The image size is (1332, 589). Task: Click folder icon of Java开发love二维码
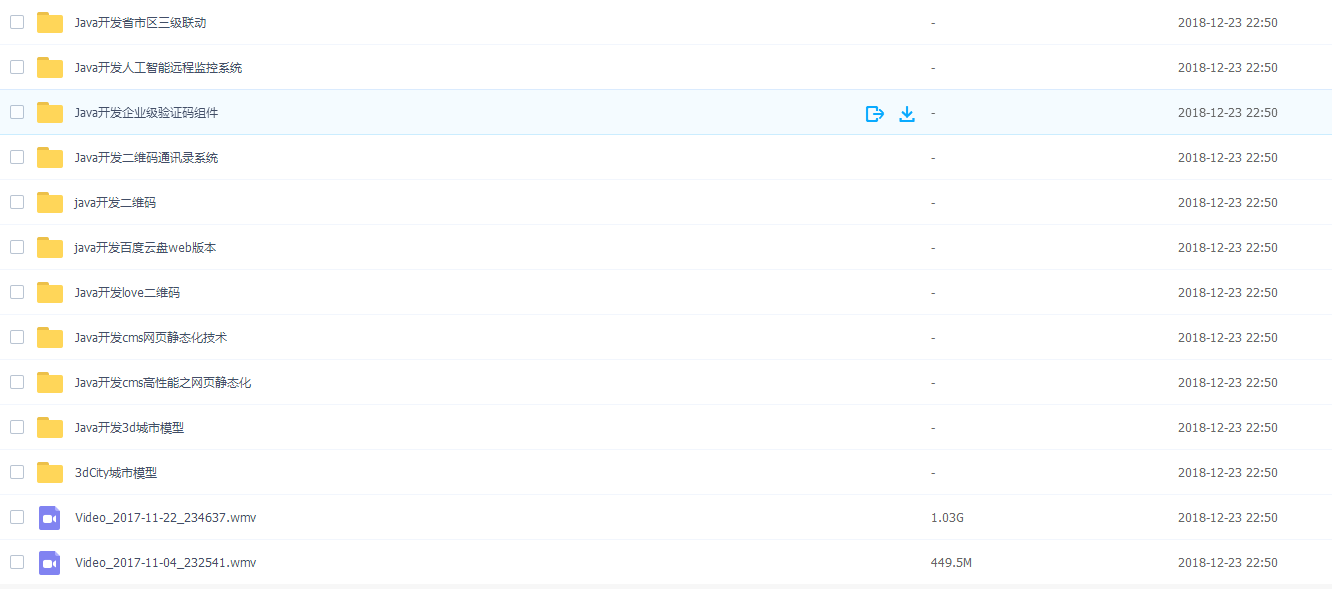click(x=50, y=293)
